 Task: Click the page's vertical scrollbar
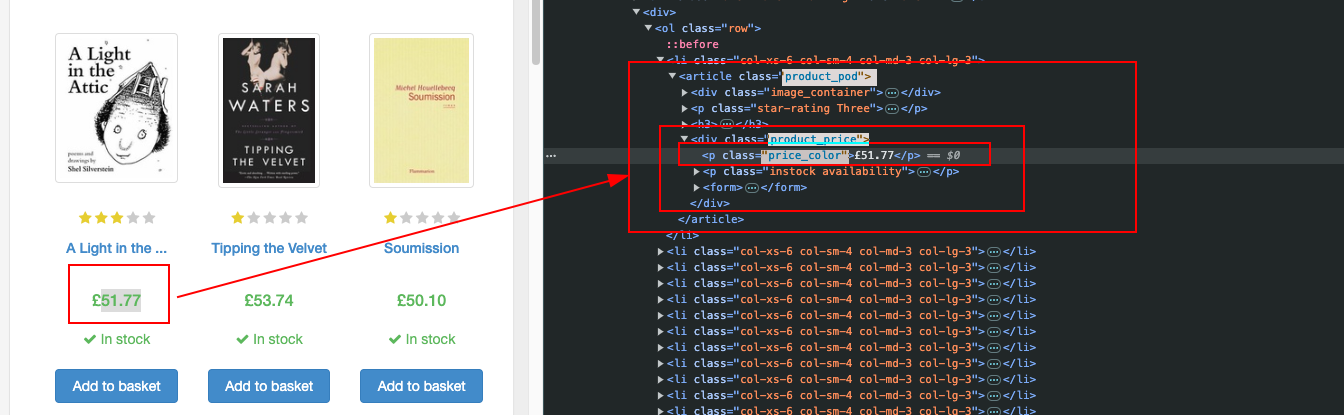(535, 30)
